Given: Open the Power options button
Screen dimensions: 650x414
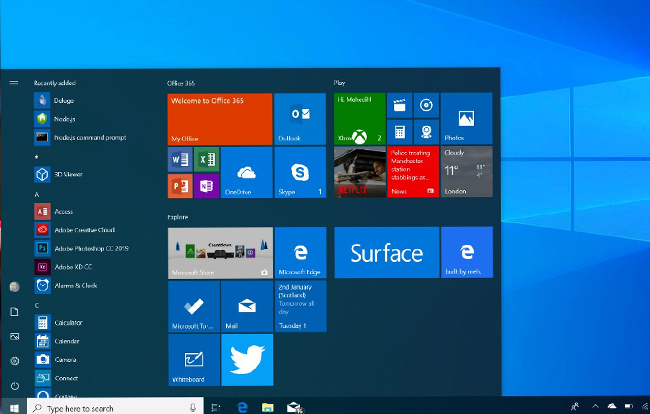Looking at the screenshot, I should click(15, 386).
